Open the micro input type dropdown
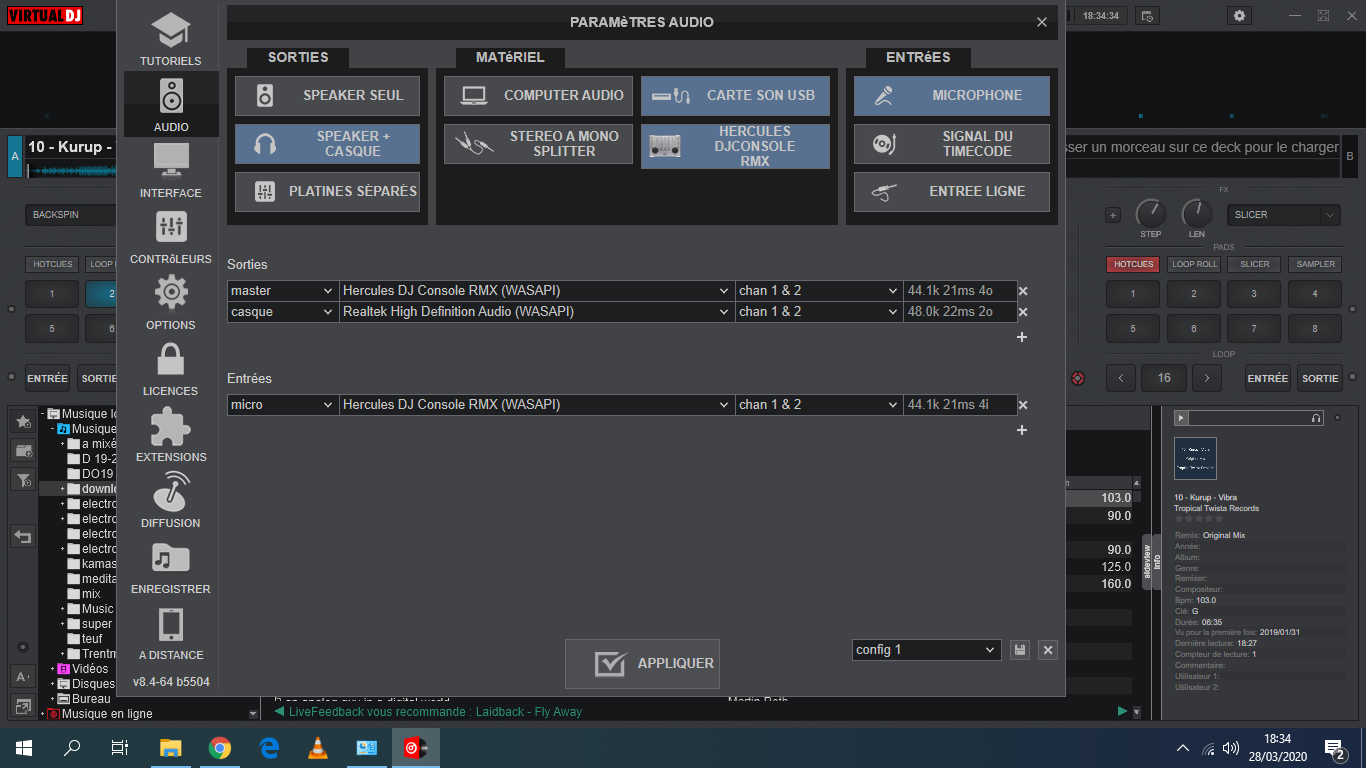The height and width of the screenshot is (768, 1366). [283, 405]
